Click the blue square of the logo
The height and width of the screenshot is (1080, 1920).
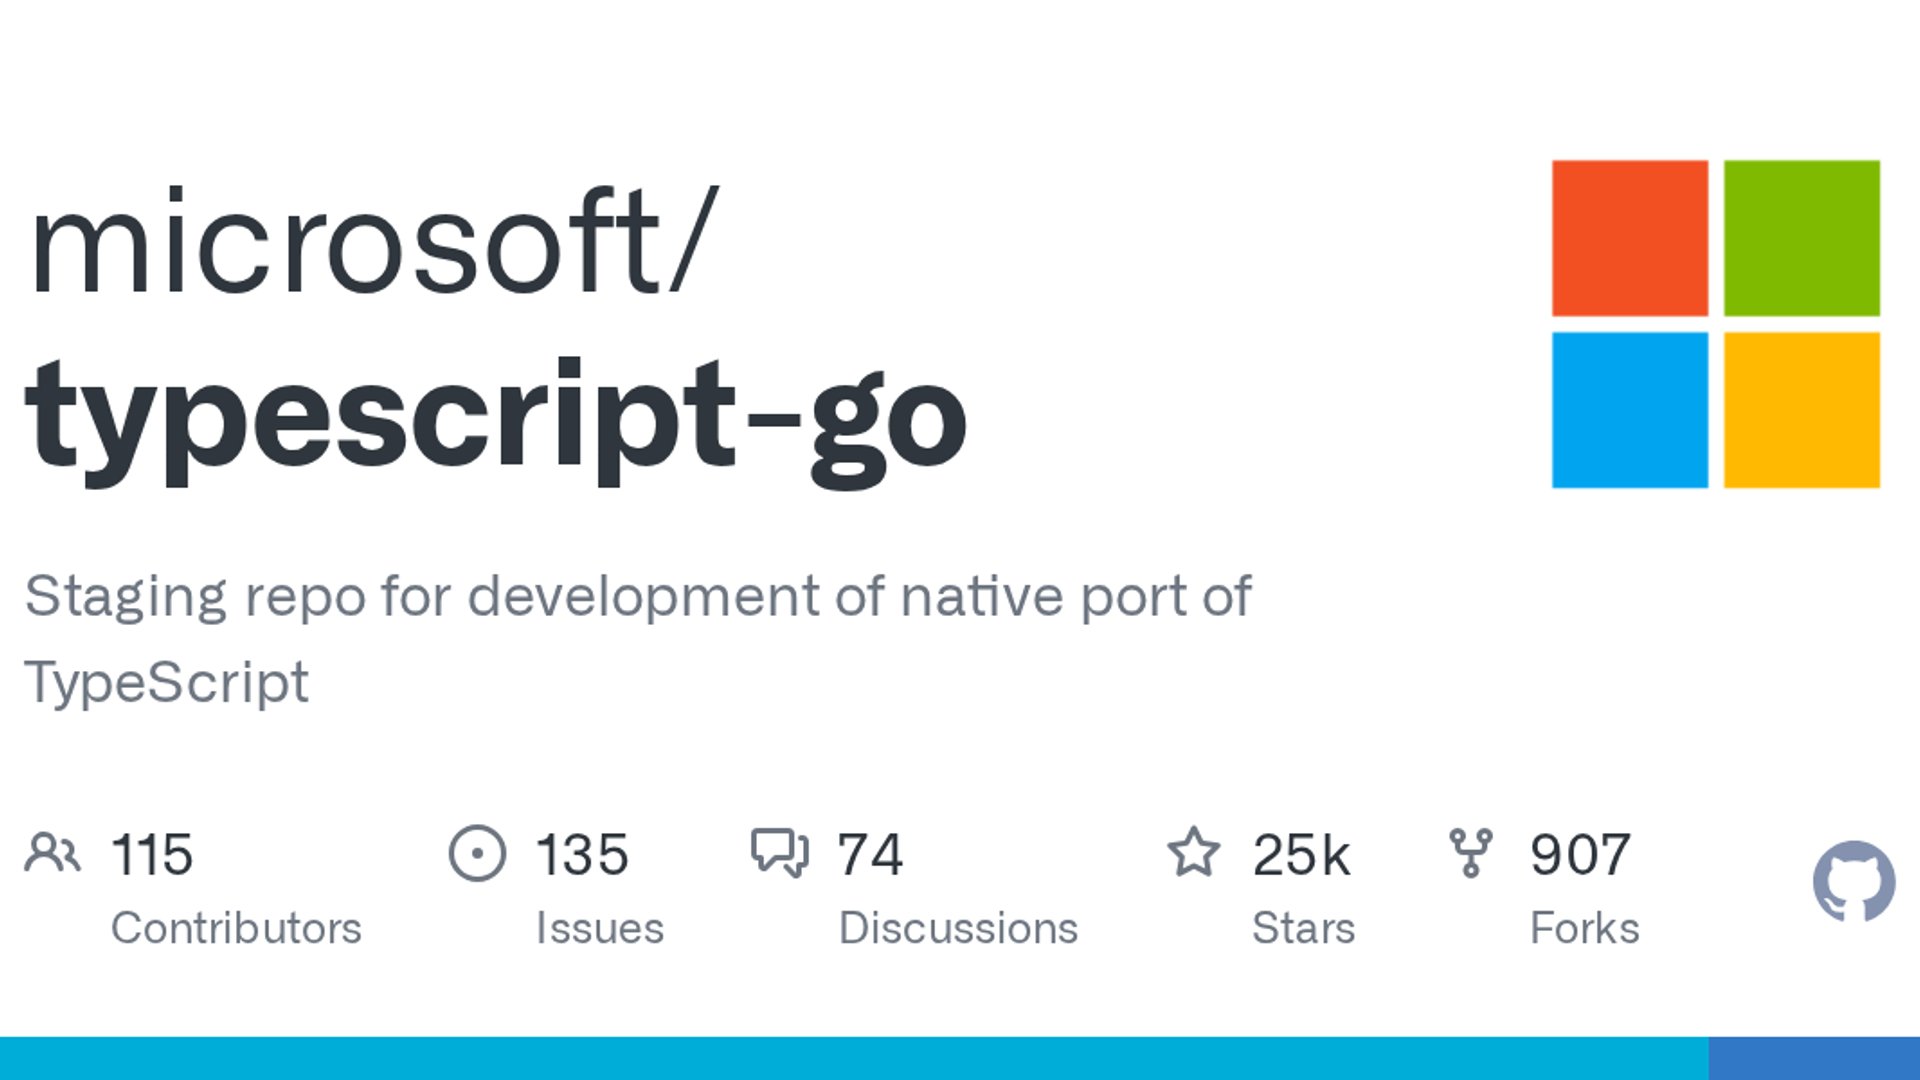1630,410
